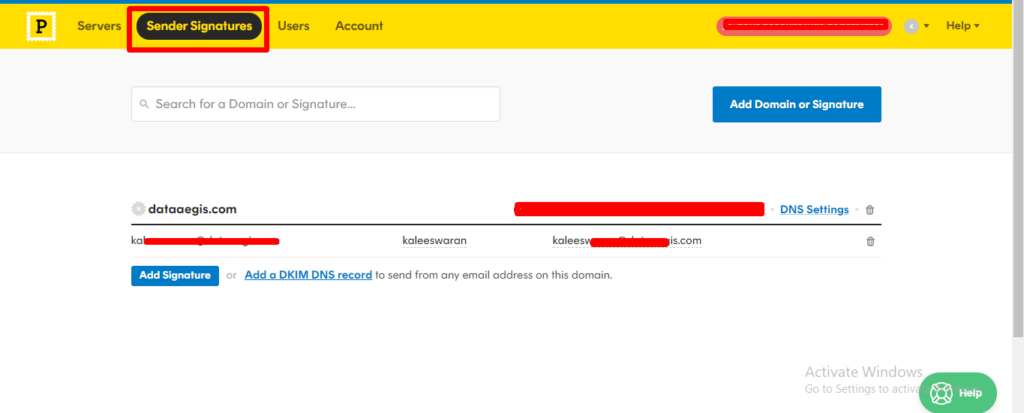This screenshot has height=413, width=1024.
Task: Follow the Add a DKIM DNS record link
Action: 308,275
